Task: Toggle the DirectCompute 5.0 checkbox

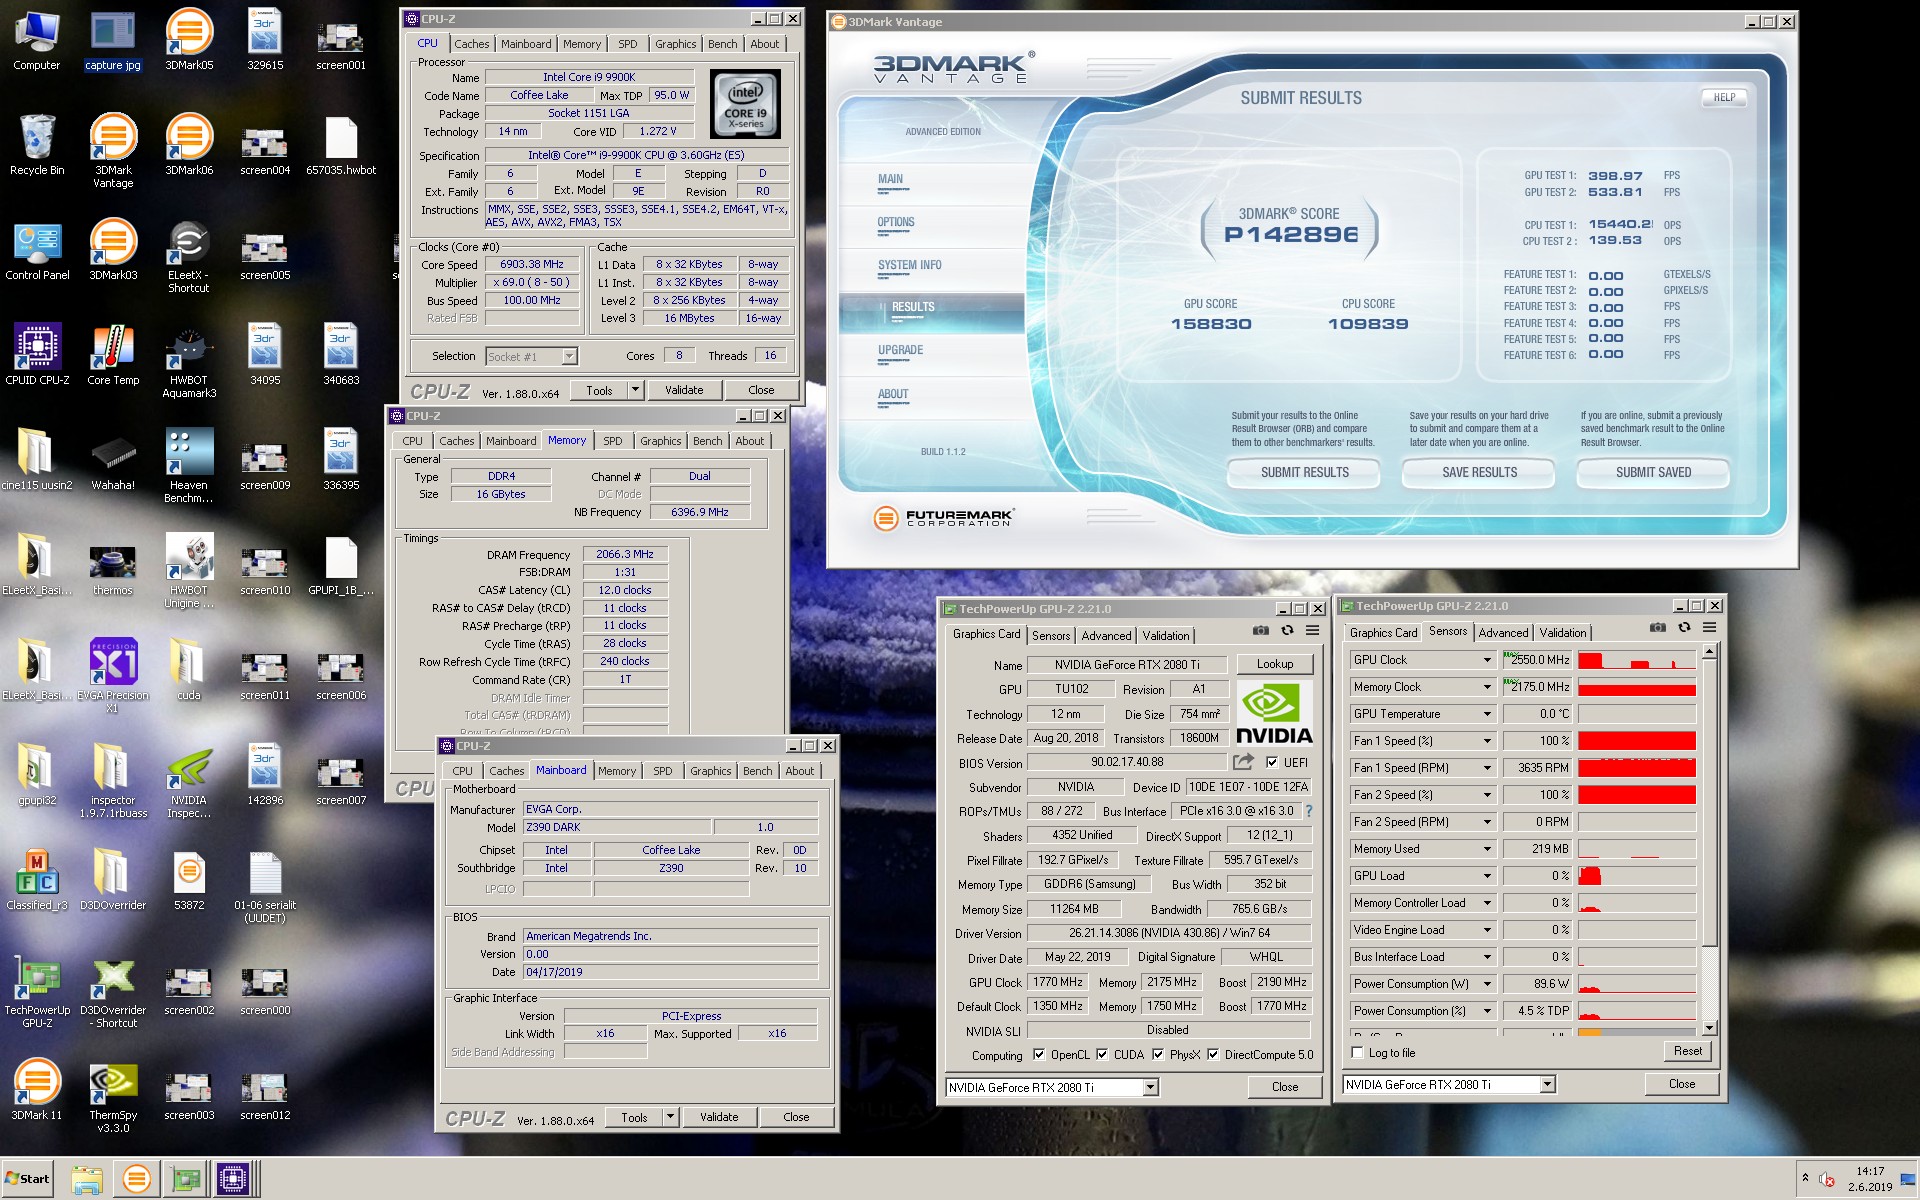Action: point(1213,1054)
